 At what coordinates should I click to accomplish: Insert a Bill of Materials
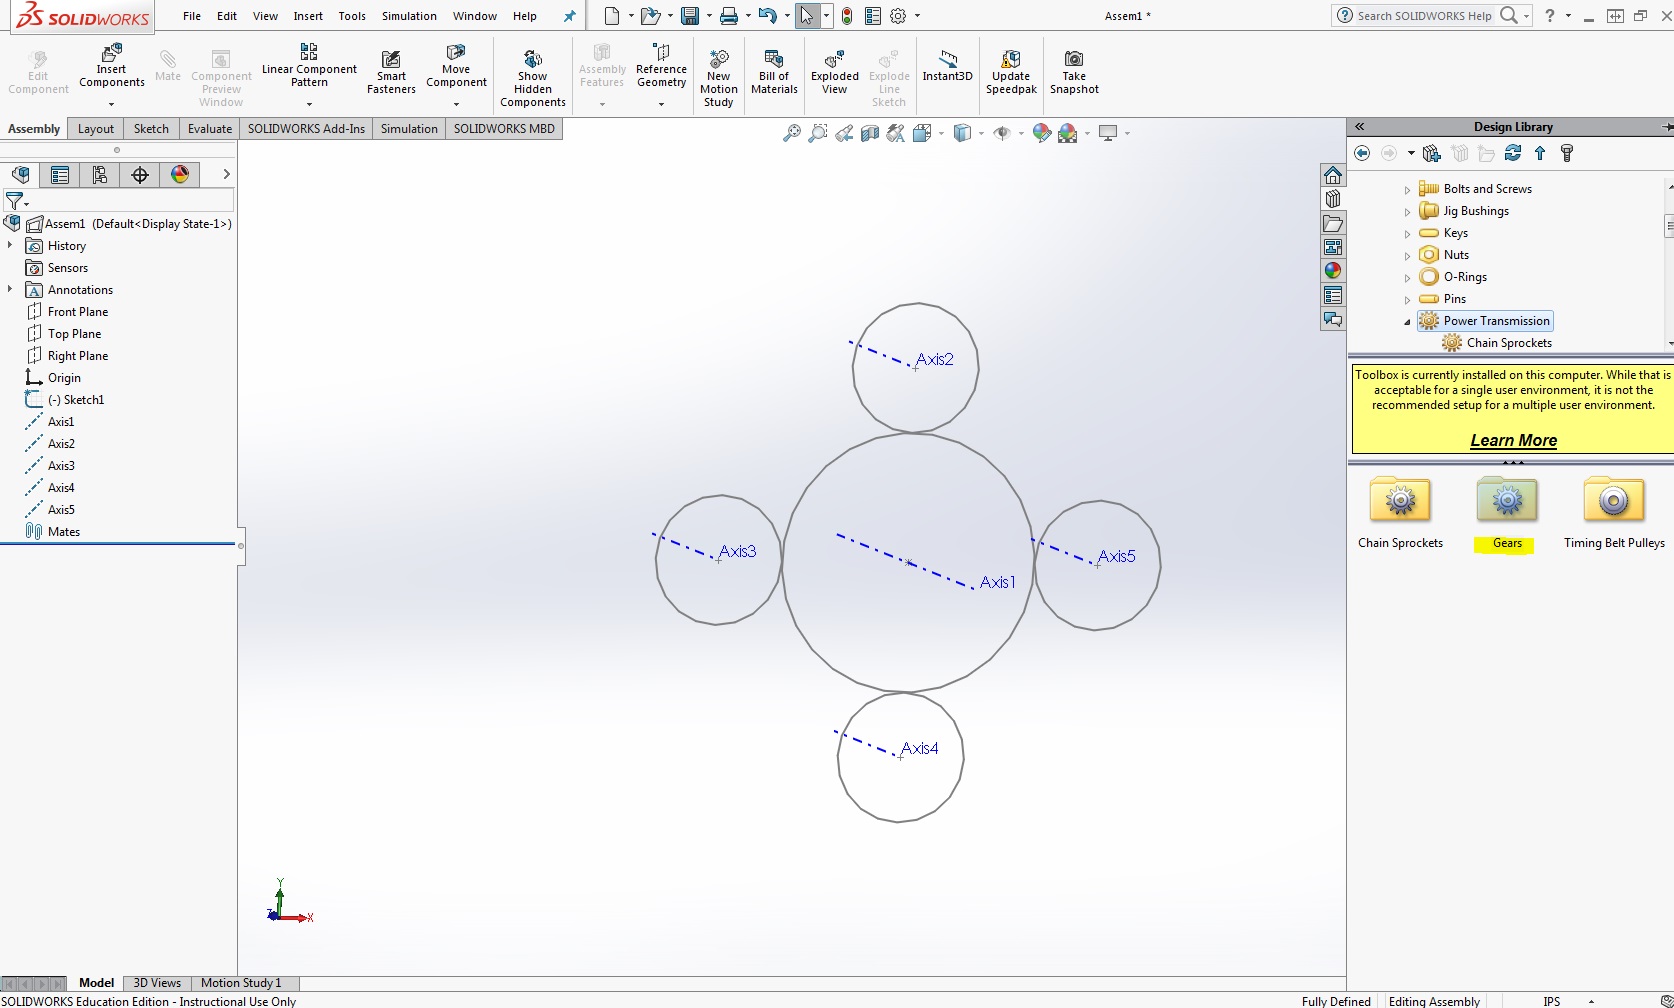click(x=774, y=72)
